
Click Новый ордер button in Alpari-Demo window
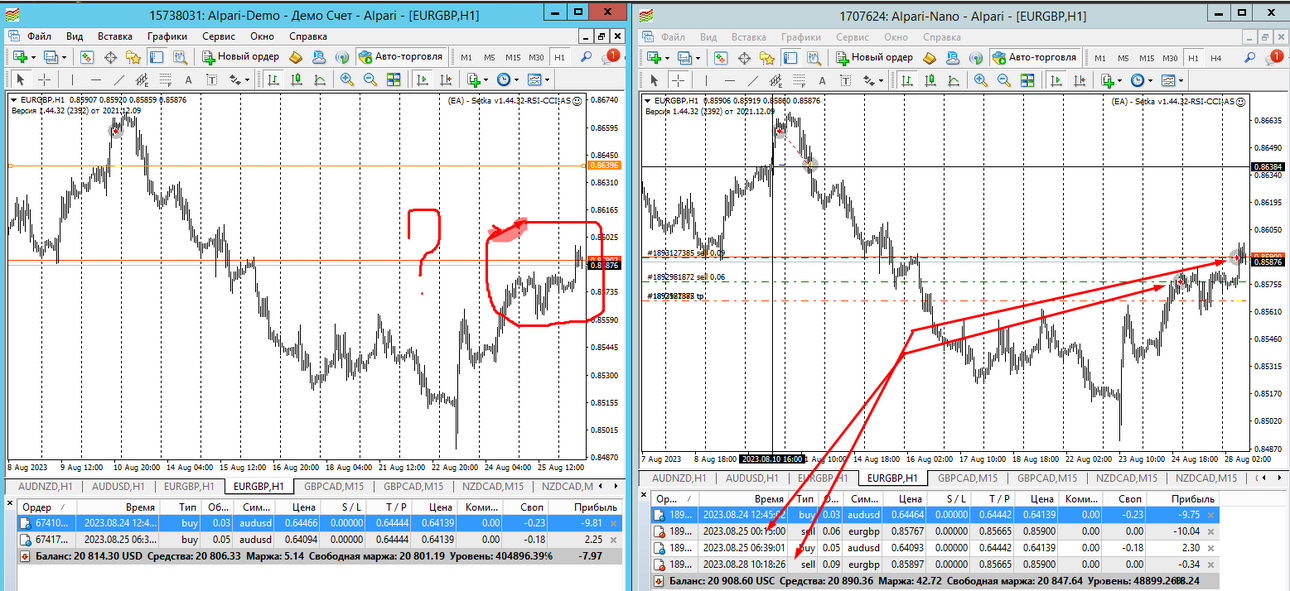point(240,56)
